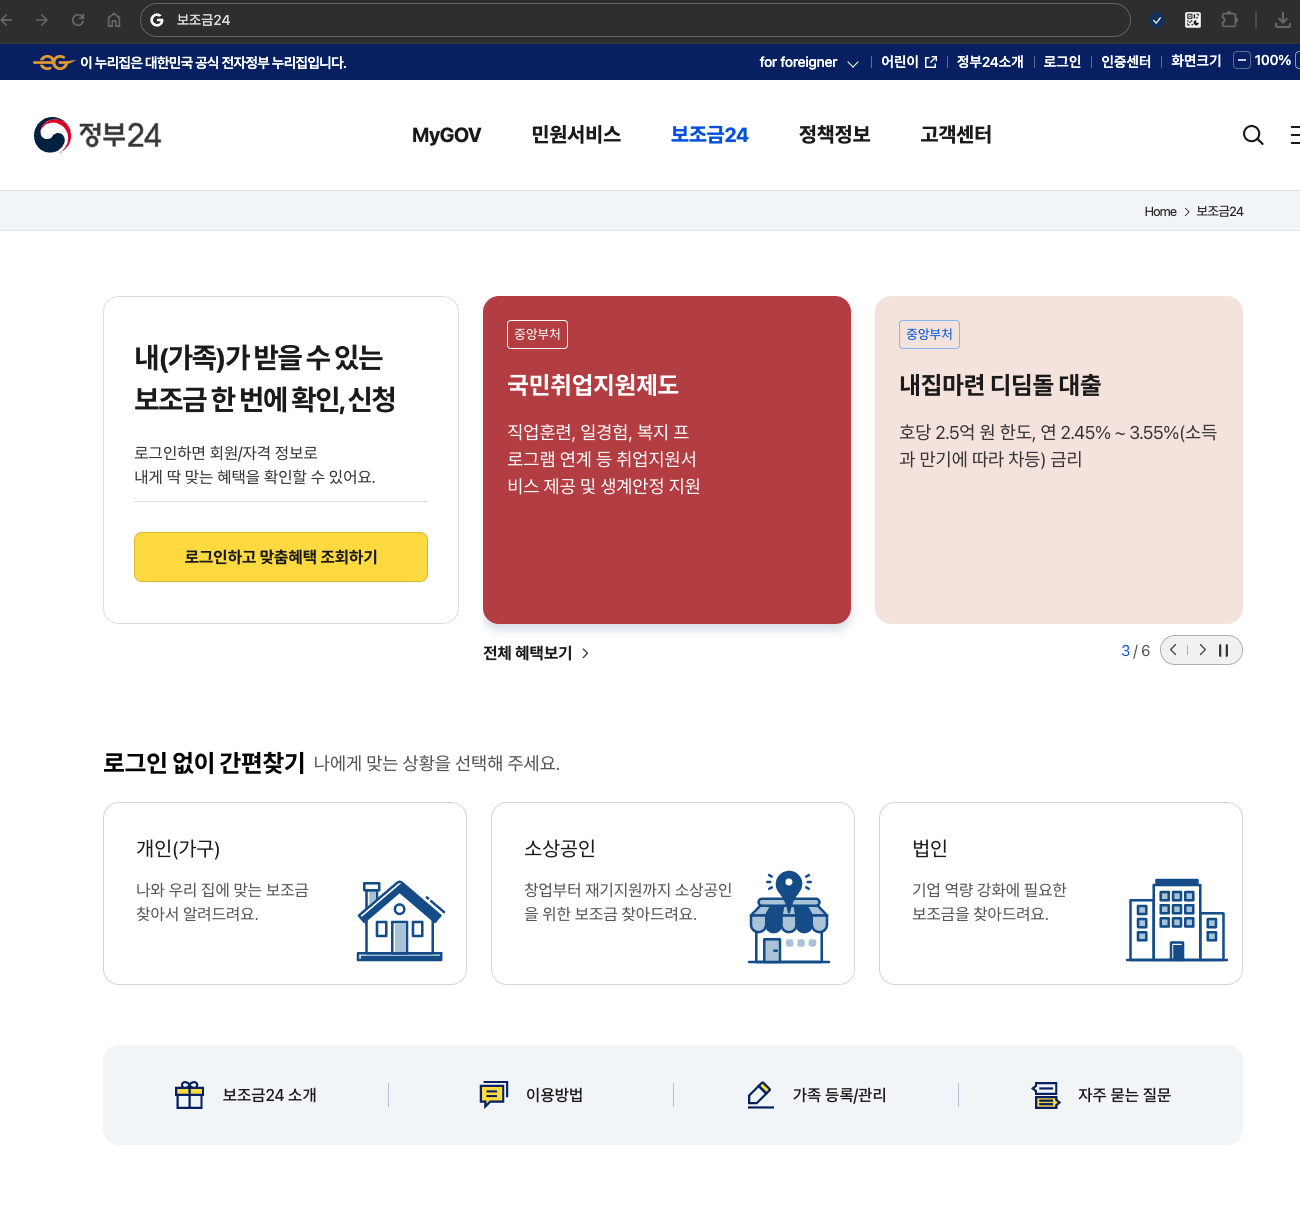The image size is (1300, 1224).
Task: Open 전체 혜택보기 link
Action: coord(536,653)
